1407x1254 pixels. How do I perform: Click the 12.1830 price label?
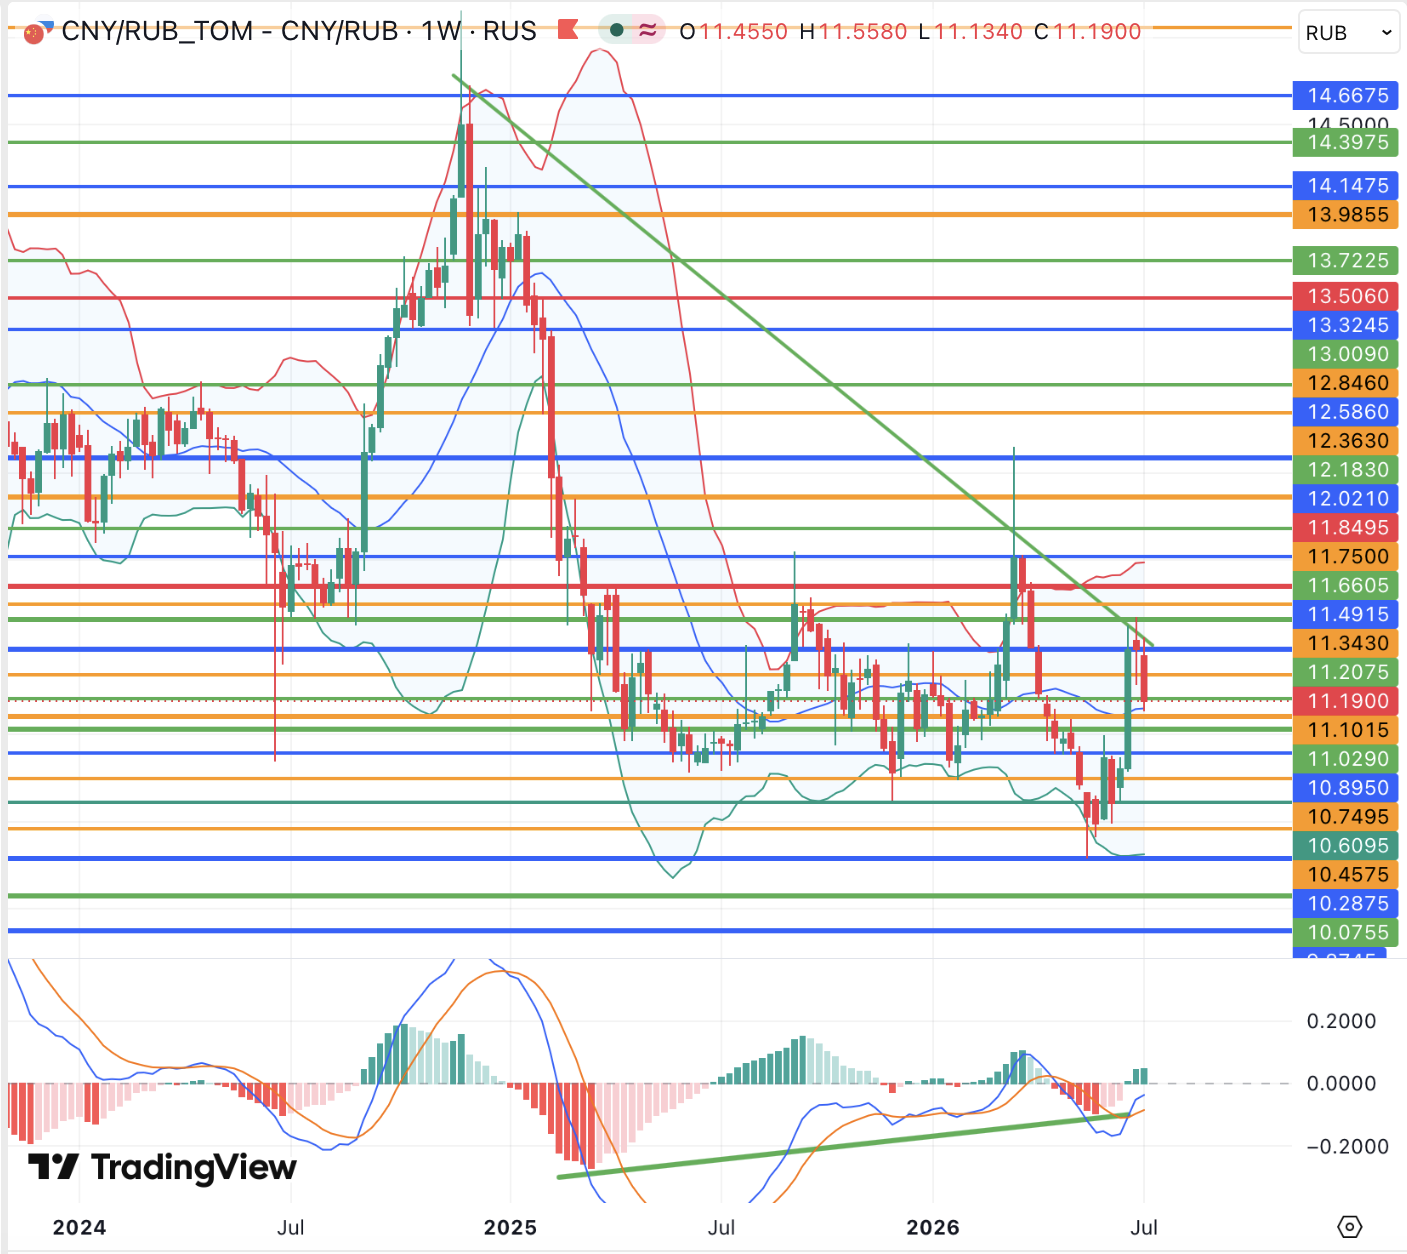pos(1346,470)
